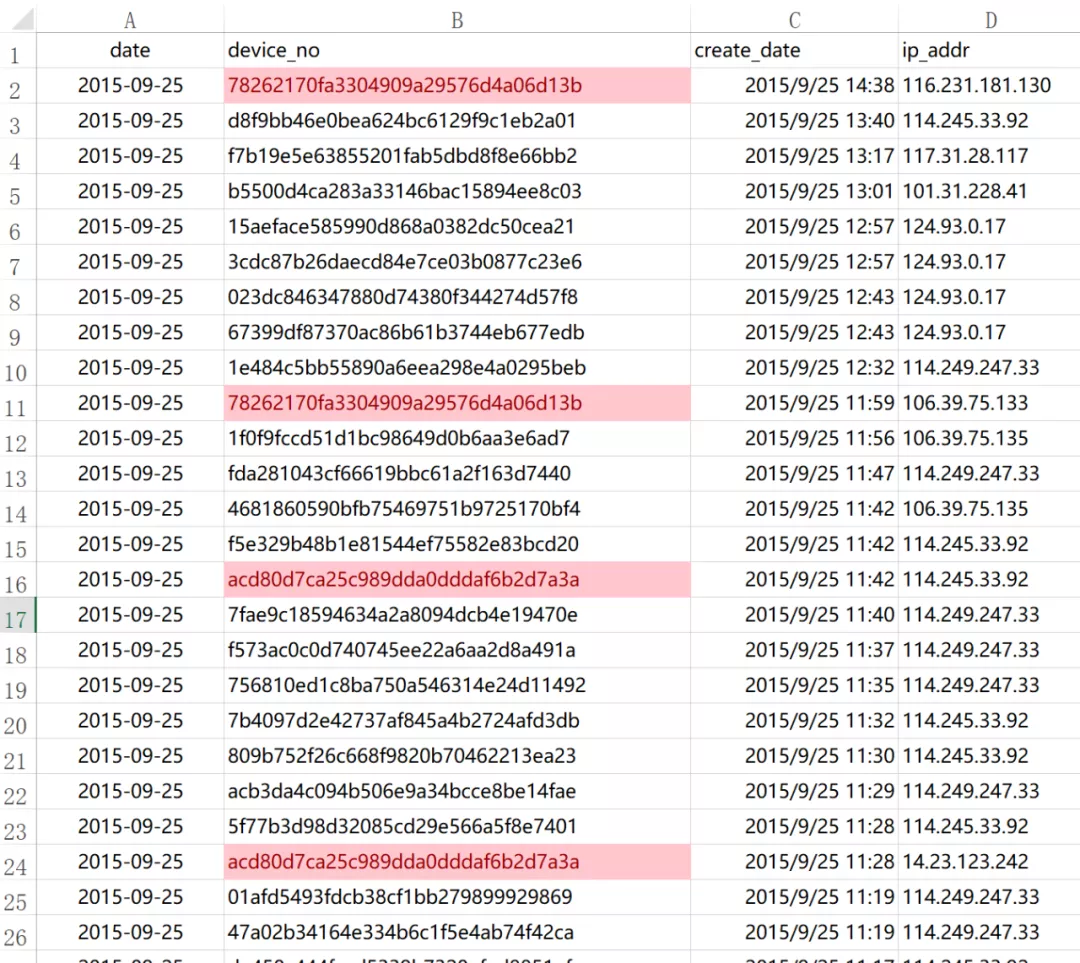Select row 24 header
The image size is (1080, 963).
tap(17, 862)
